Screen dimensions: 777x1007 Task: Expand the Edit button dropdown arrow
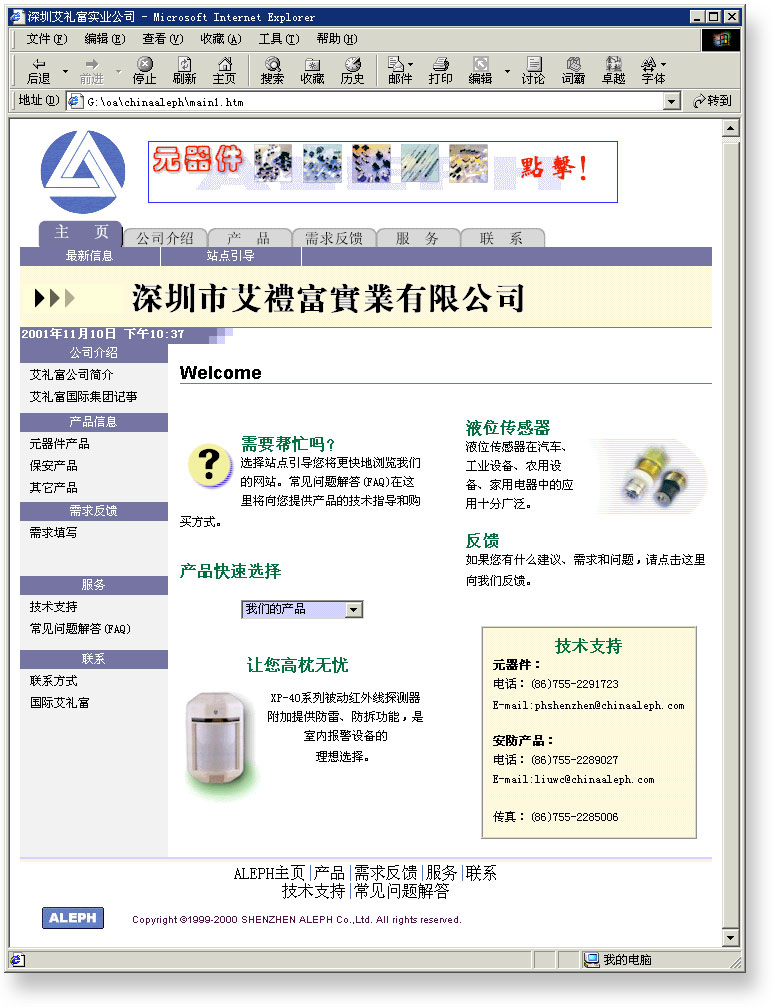(507, 71)
